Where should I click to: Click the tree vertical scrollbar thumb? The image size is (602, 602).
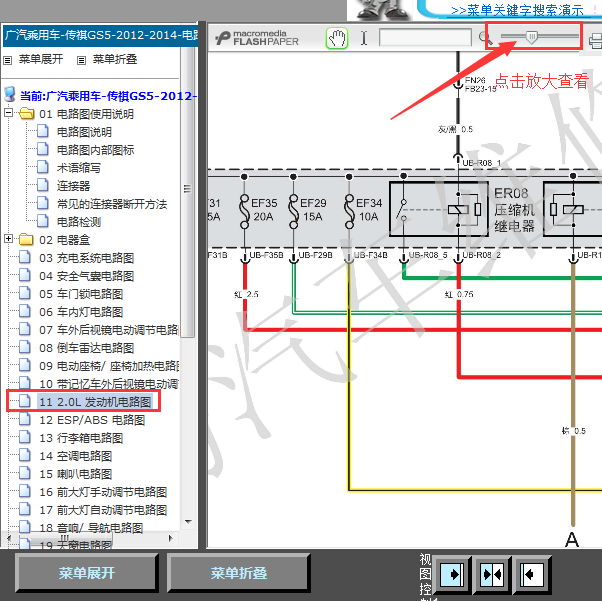pyautogui.click(x=187, y=190)
